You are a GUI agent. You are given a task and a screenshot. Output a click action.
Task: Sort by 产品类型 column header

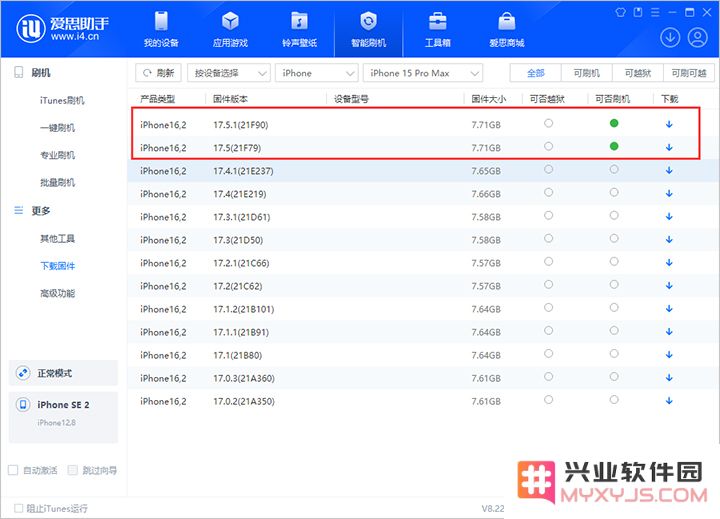(158, 99)
